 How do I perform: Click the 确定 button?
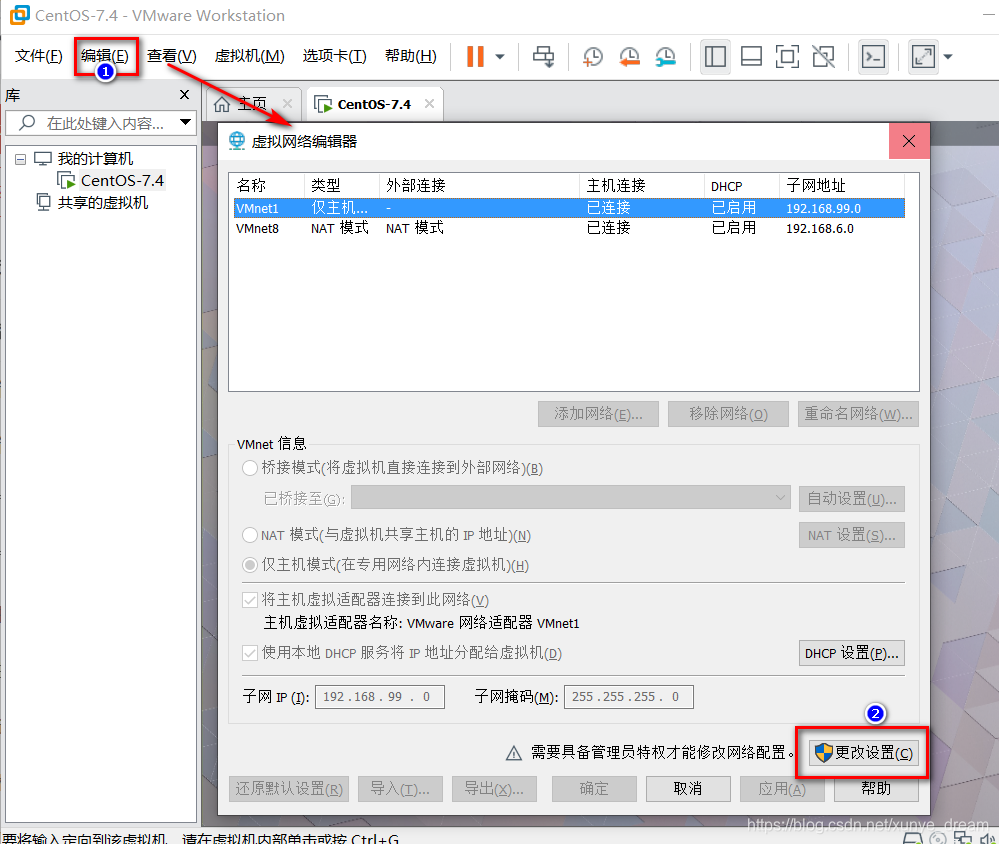coord(594,789)
